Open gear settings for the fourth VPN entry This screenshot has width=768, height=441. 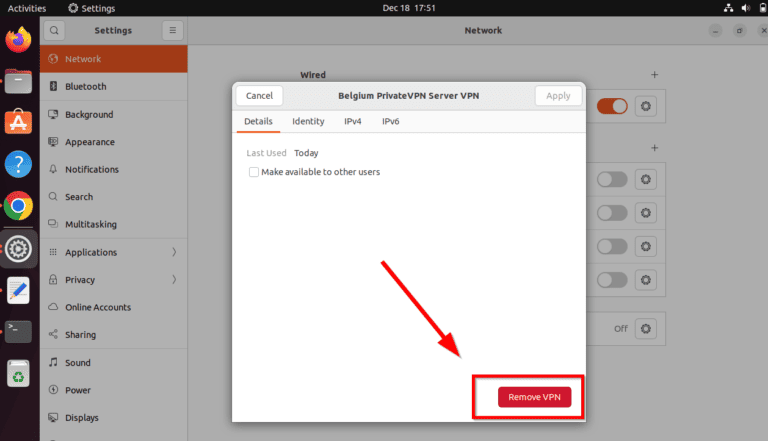(646, 280)
